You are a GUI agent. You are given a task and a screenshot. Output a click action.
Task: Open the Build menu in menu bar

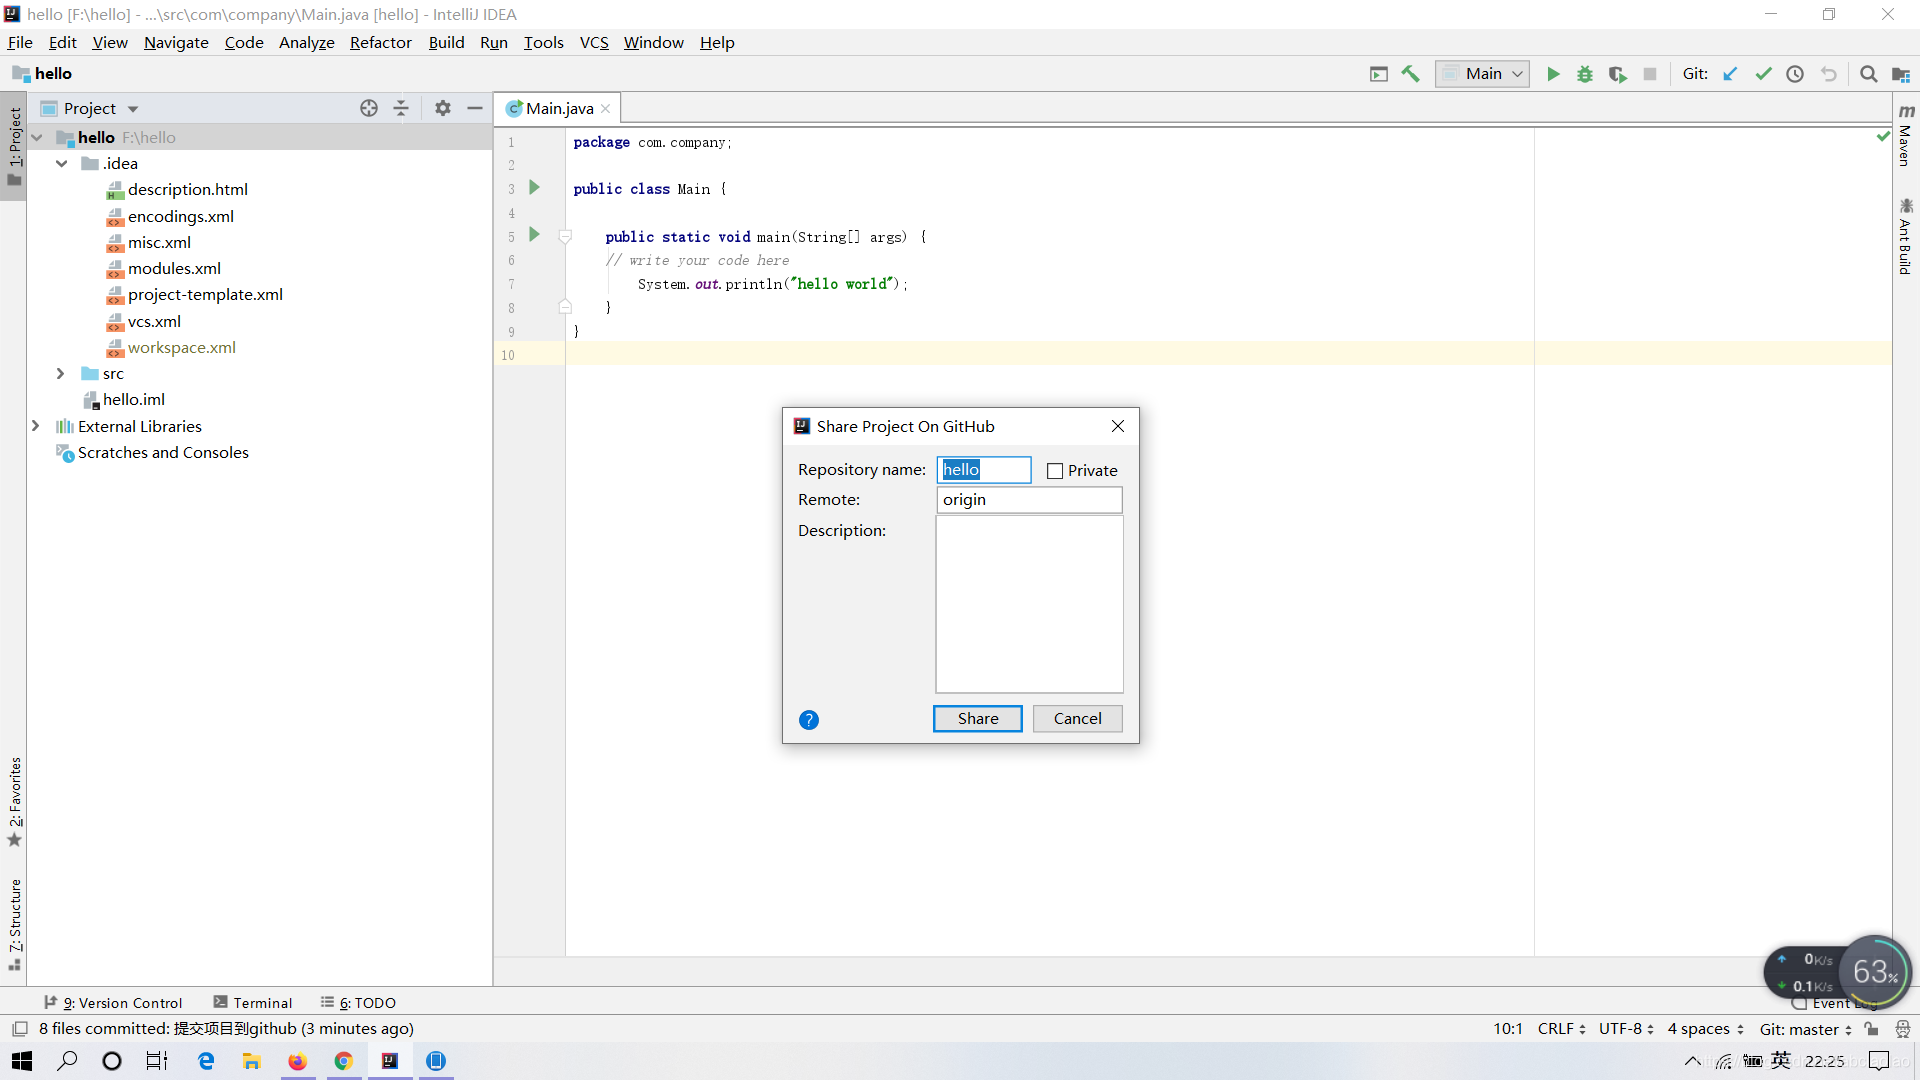coord(447,42)
